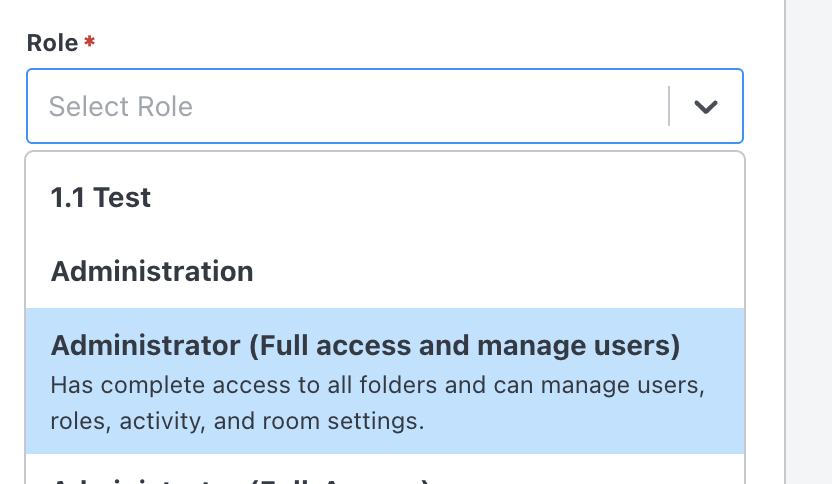Screen dimensions: 832x484
Task: Choose the 1.1 Test role option
Action: pos(385,197)
